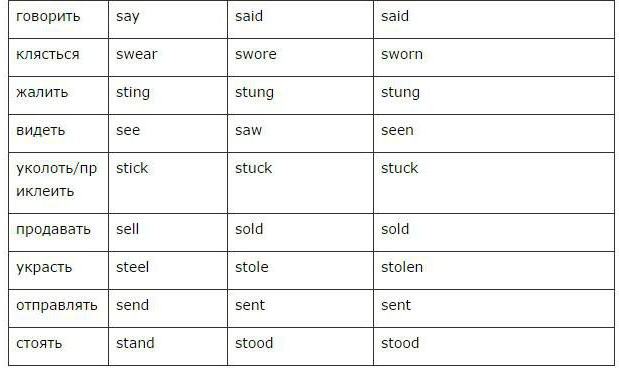The height and width of the screenshot is (379, 619).
Task: Select the Russian word "стоять"
Action: pos(39,343)
